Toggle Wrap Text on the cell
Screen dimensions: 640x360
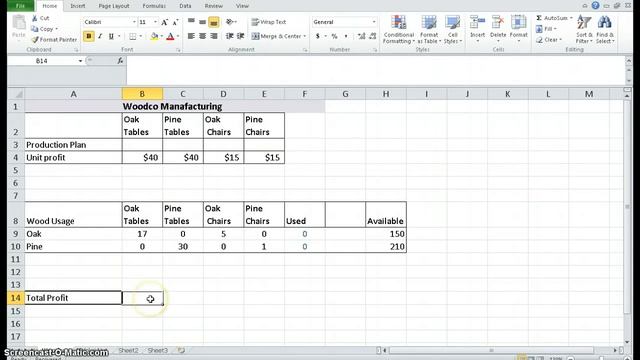click(269, 22)
